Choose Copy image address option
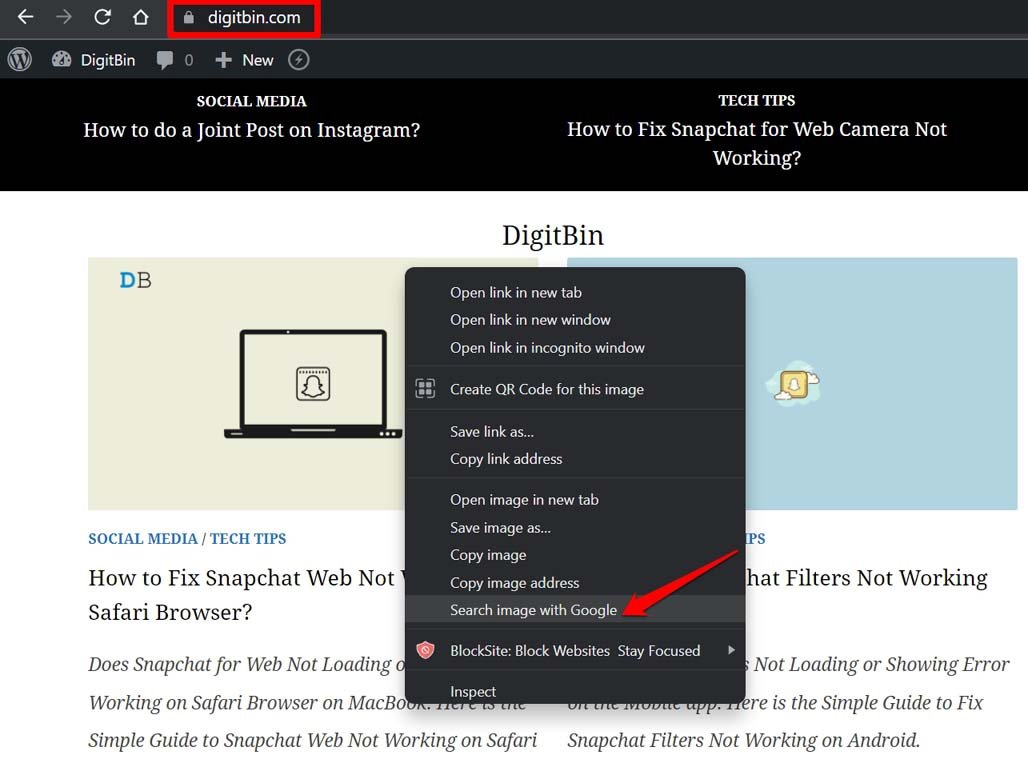 point(514,582)
